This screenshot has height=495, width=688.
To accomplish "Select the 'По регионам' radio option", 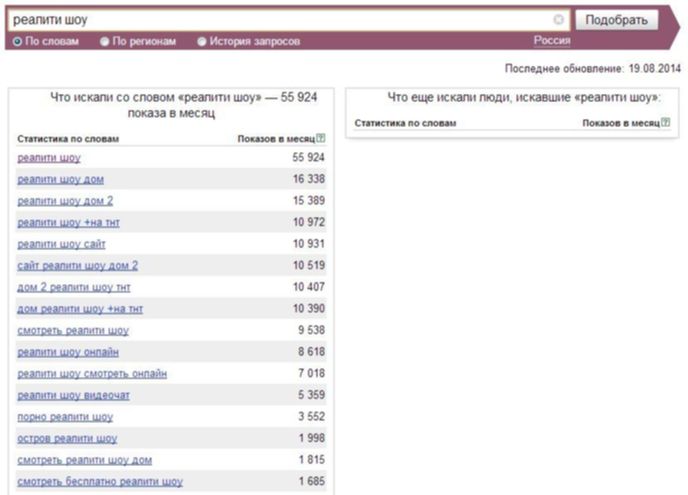I will pos(104,41).
